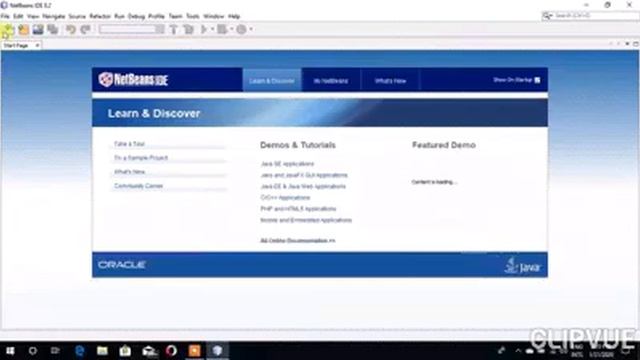
Task: Open the Community Corner link
Action: (138, 186)
